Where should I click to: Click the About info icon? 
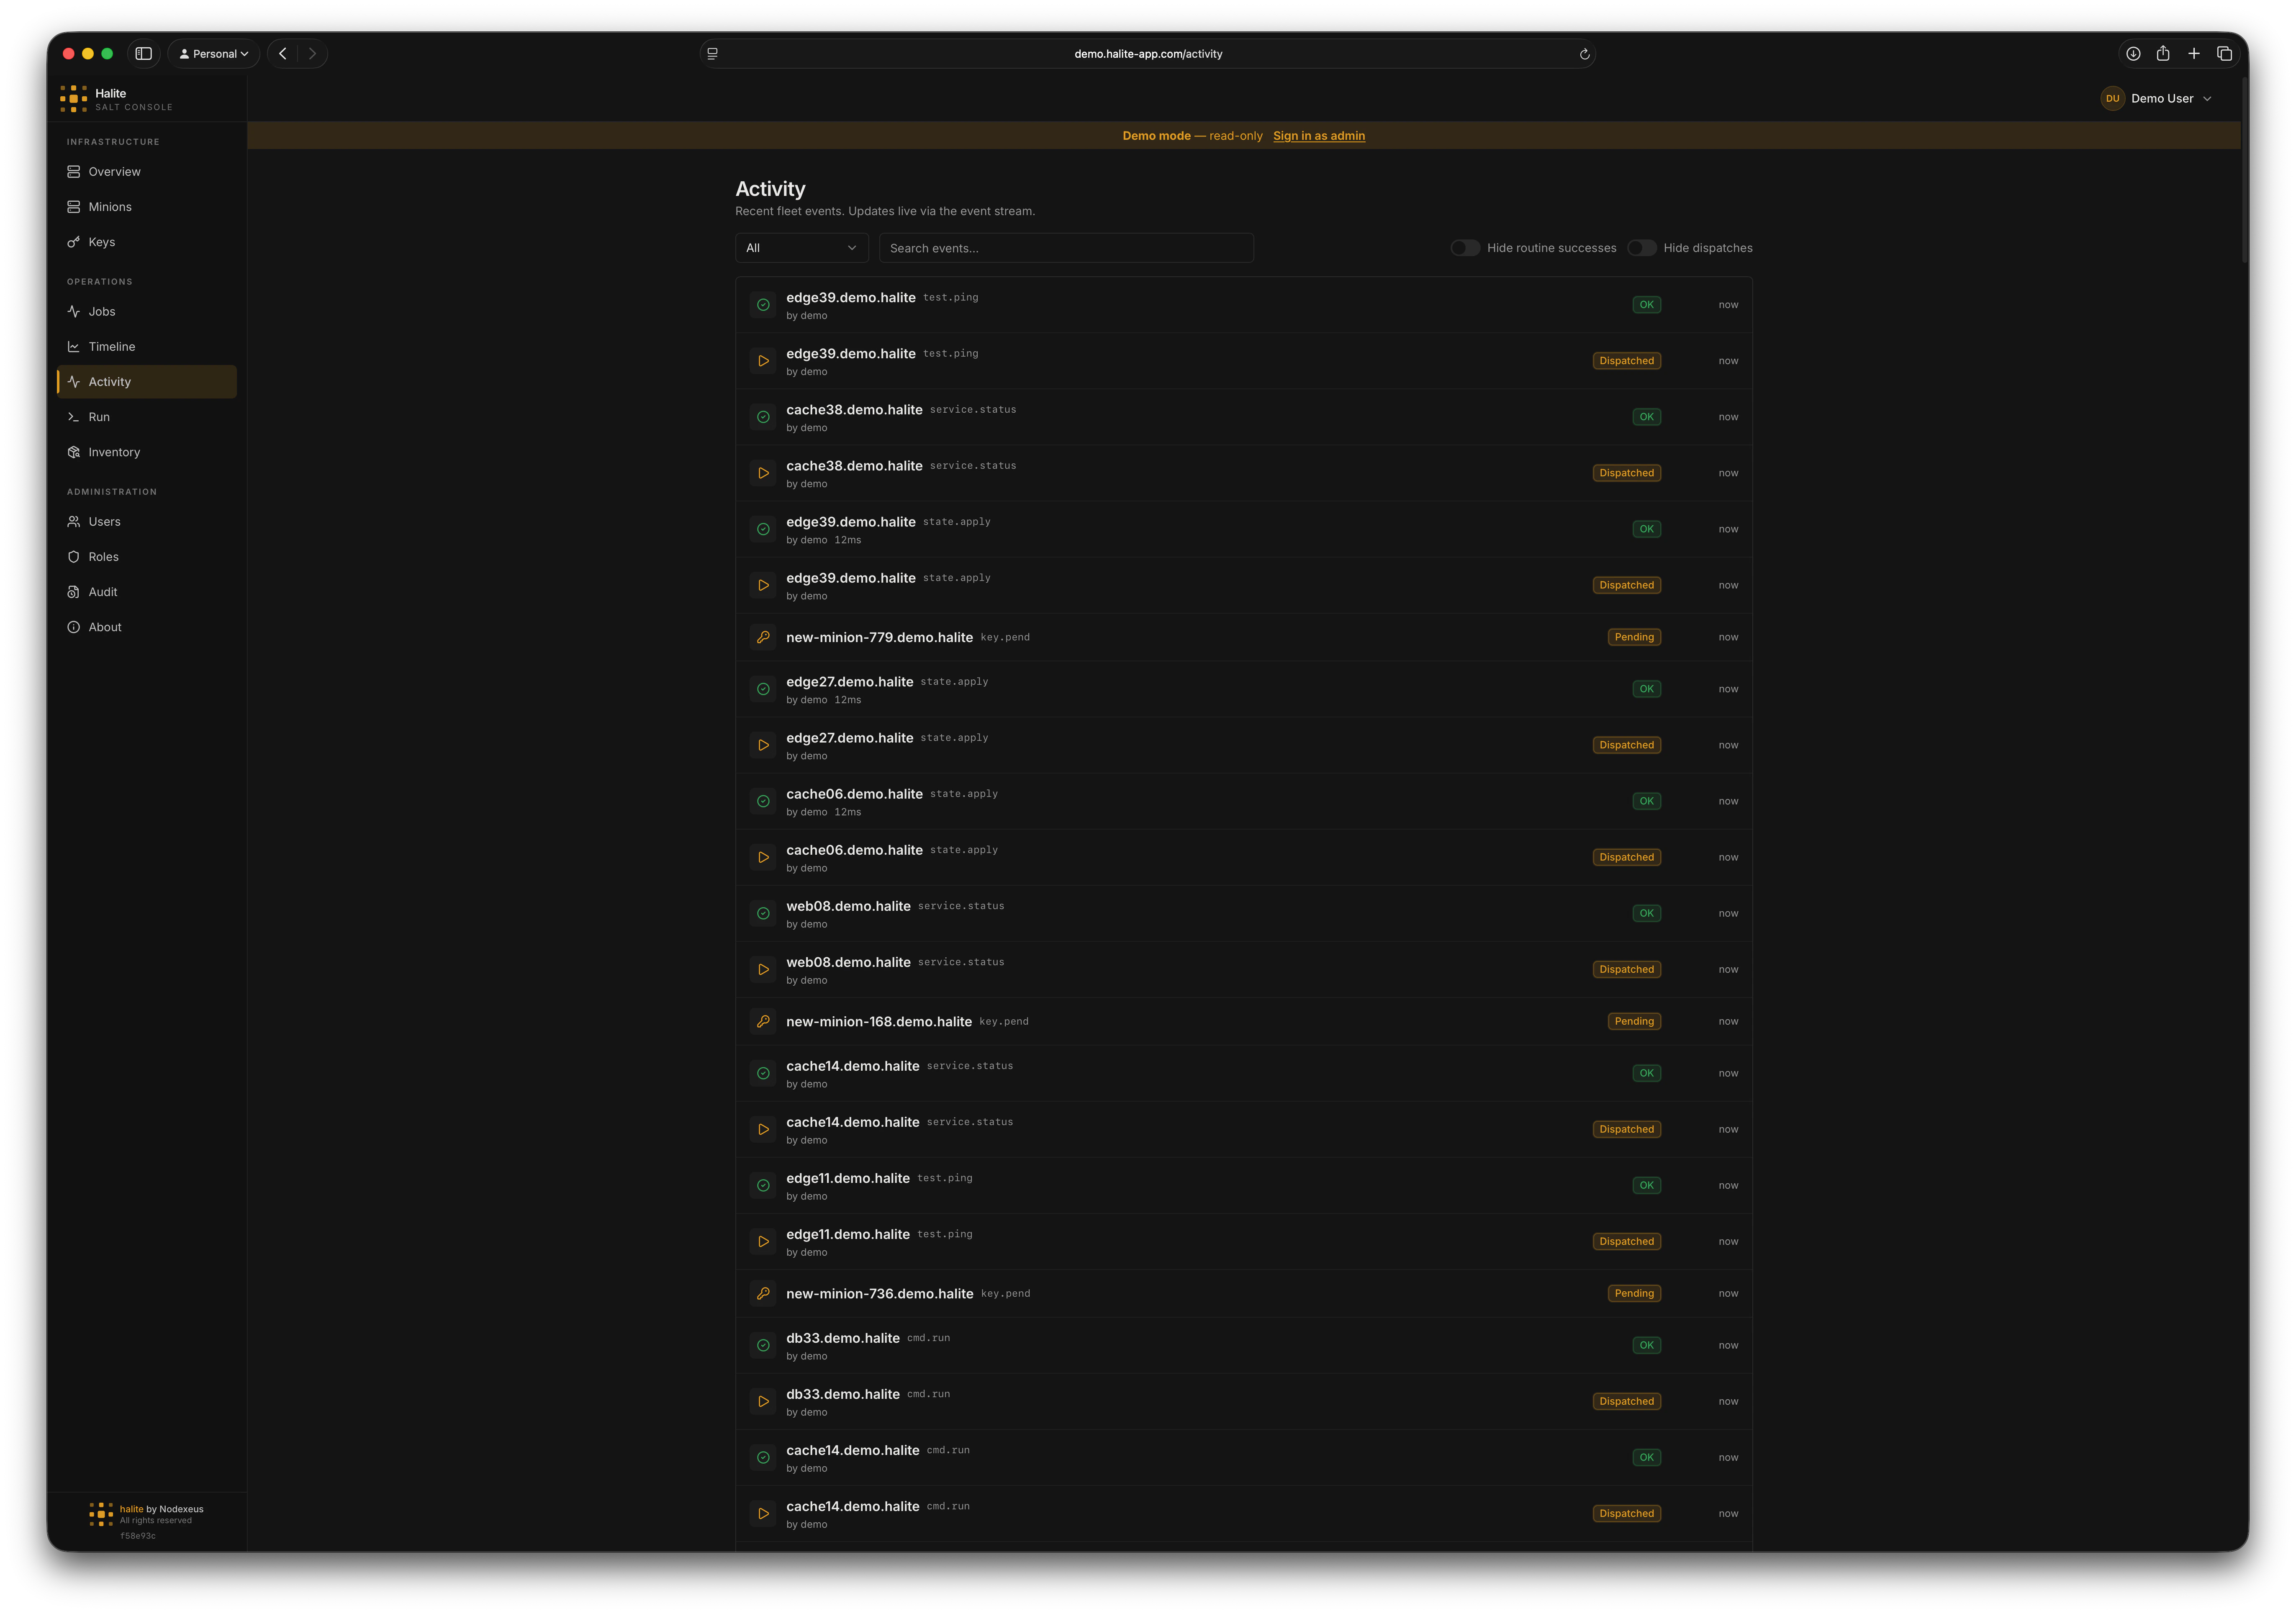coord(74,627)
